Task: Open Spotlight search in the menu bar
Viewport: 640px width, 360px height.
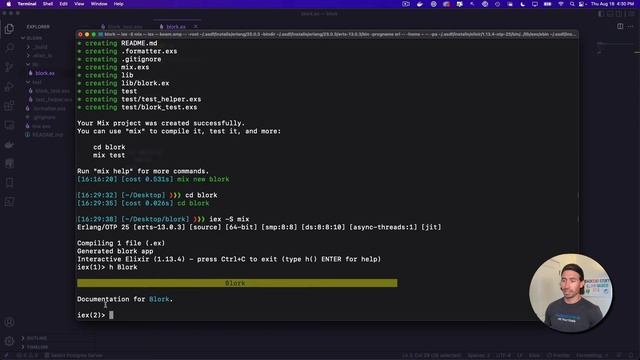Action: point(572,4)
